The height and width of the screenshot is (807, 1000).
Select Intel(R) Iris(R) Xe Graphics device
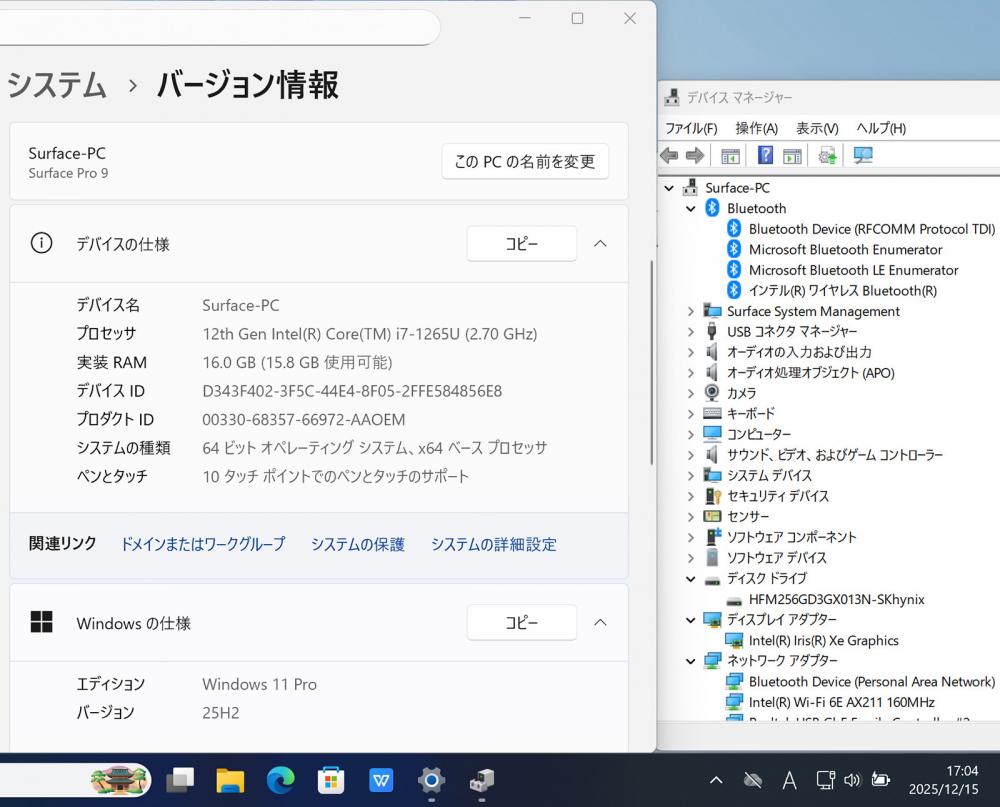[823, 640]
